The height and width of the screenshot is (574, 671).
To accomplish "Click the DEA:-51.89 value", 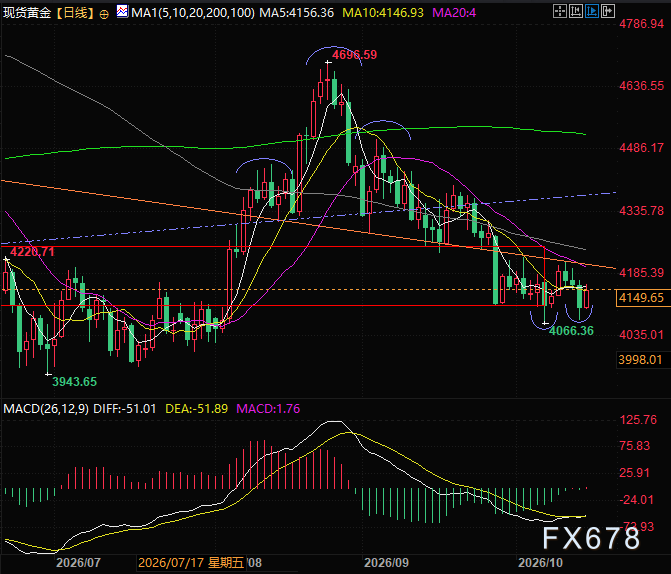I will (x=196, y=409).
